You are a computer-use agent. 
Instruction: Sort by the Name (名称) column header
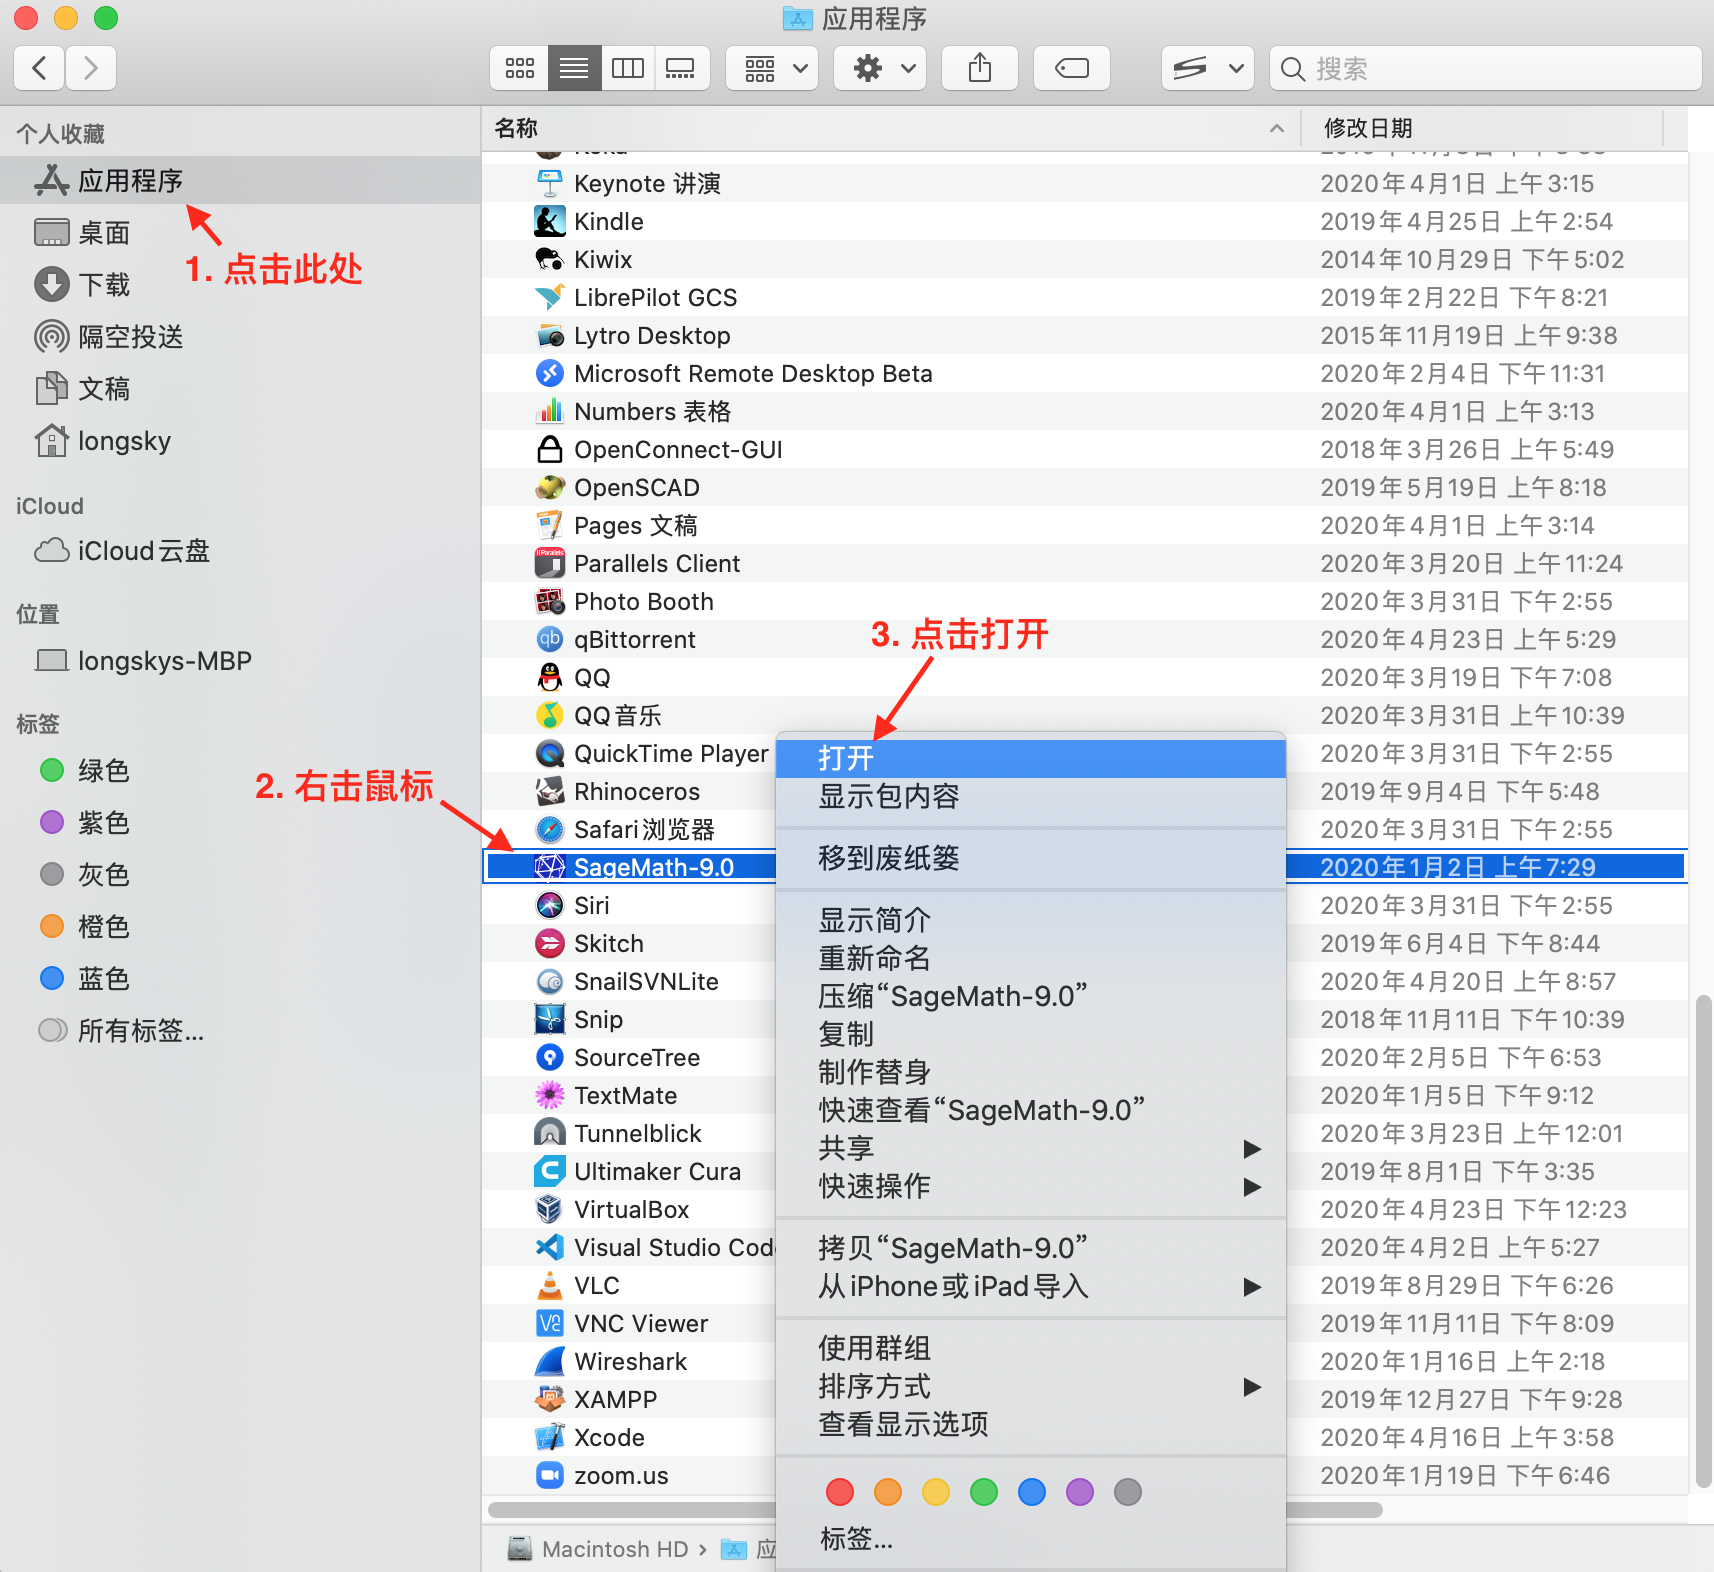(890, 128)
